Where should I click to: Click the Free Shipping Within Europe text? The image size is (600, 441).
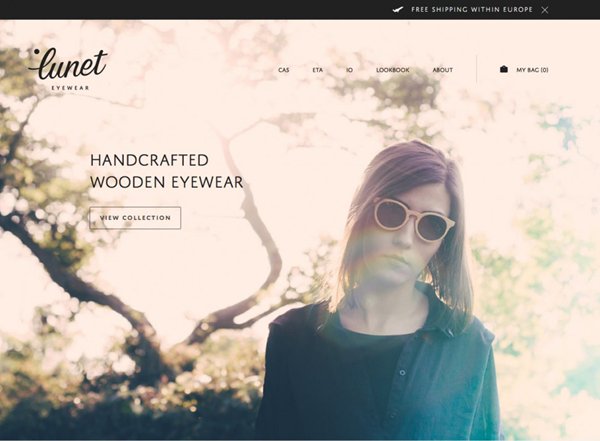coord(472,10)
